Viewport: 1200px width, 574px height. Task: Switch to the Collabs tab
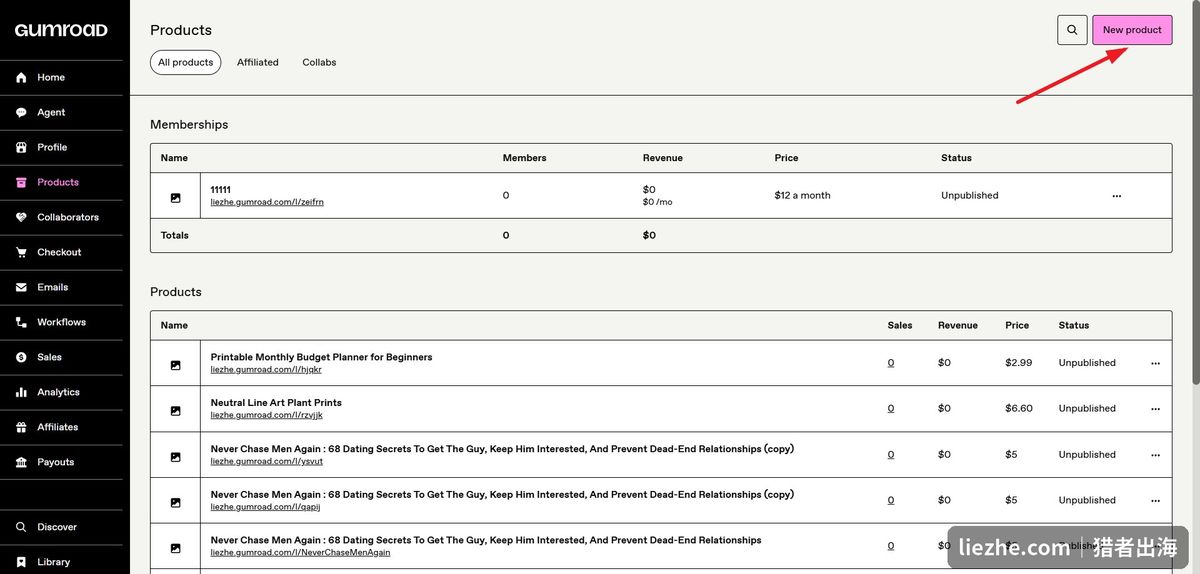pos(319,62)
